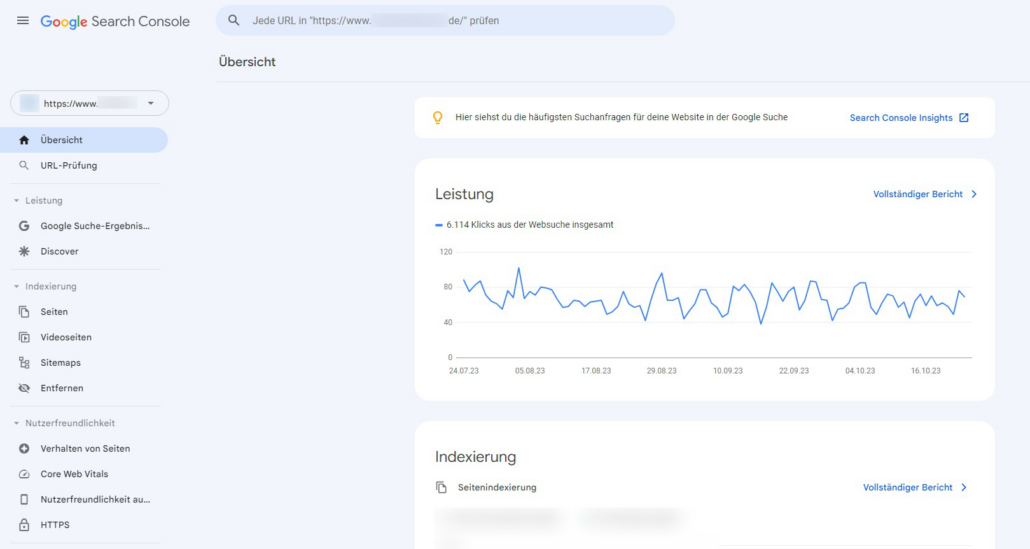Click the home icon next to Übersicht
The image size is (1030, 549).
coord(24,140)
